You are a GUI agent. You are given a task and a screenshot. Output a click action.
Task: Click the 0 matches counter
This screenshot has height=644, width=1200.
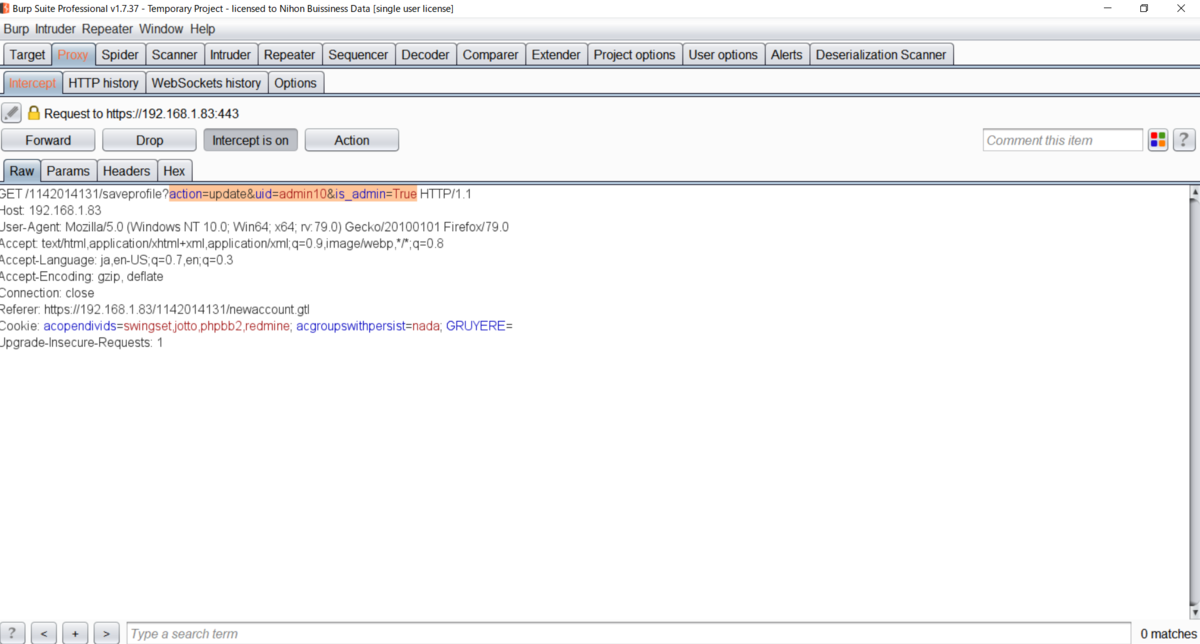[x=1167, y=633]
